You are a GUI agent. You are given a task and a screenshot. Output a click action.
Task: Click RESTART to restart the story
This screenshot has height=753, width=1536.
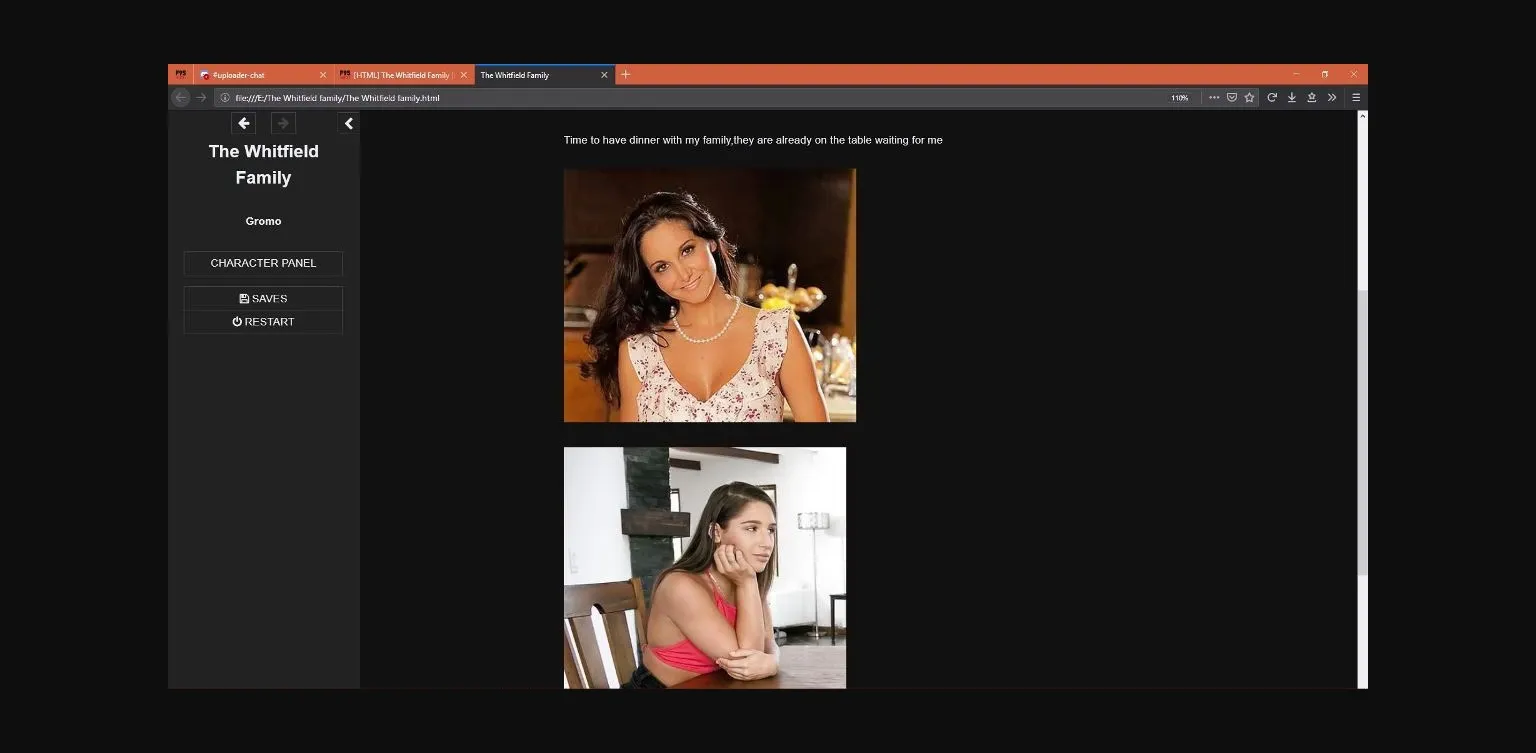(x=263, y=321)
